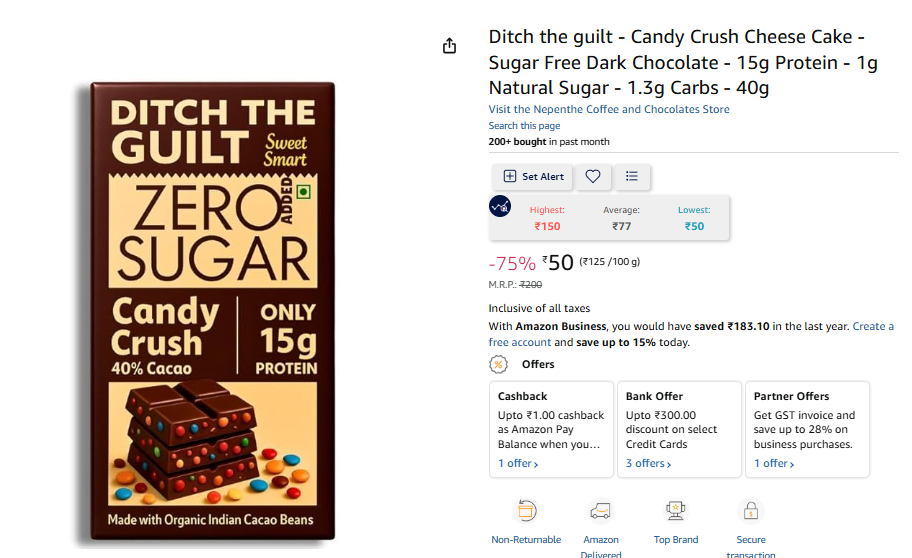Click the Amazon Delivered truck icon
Viewport: 912px width, 558px height.
click(x=600, y=510)
